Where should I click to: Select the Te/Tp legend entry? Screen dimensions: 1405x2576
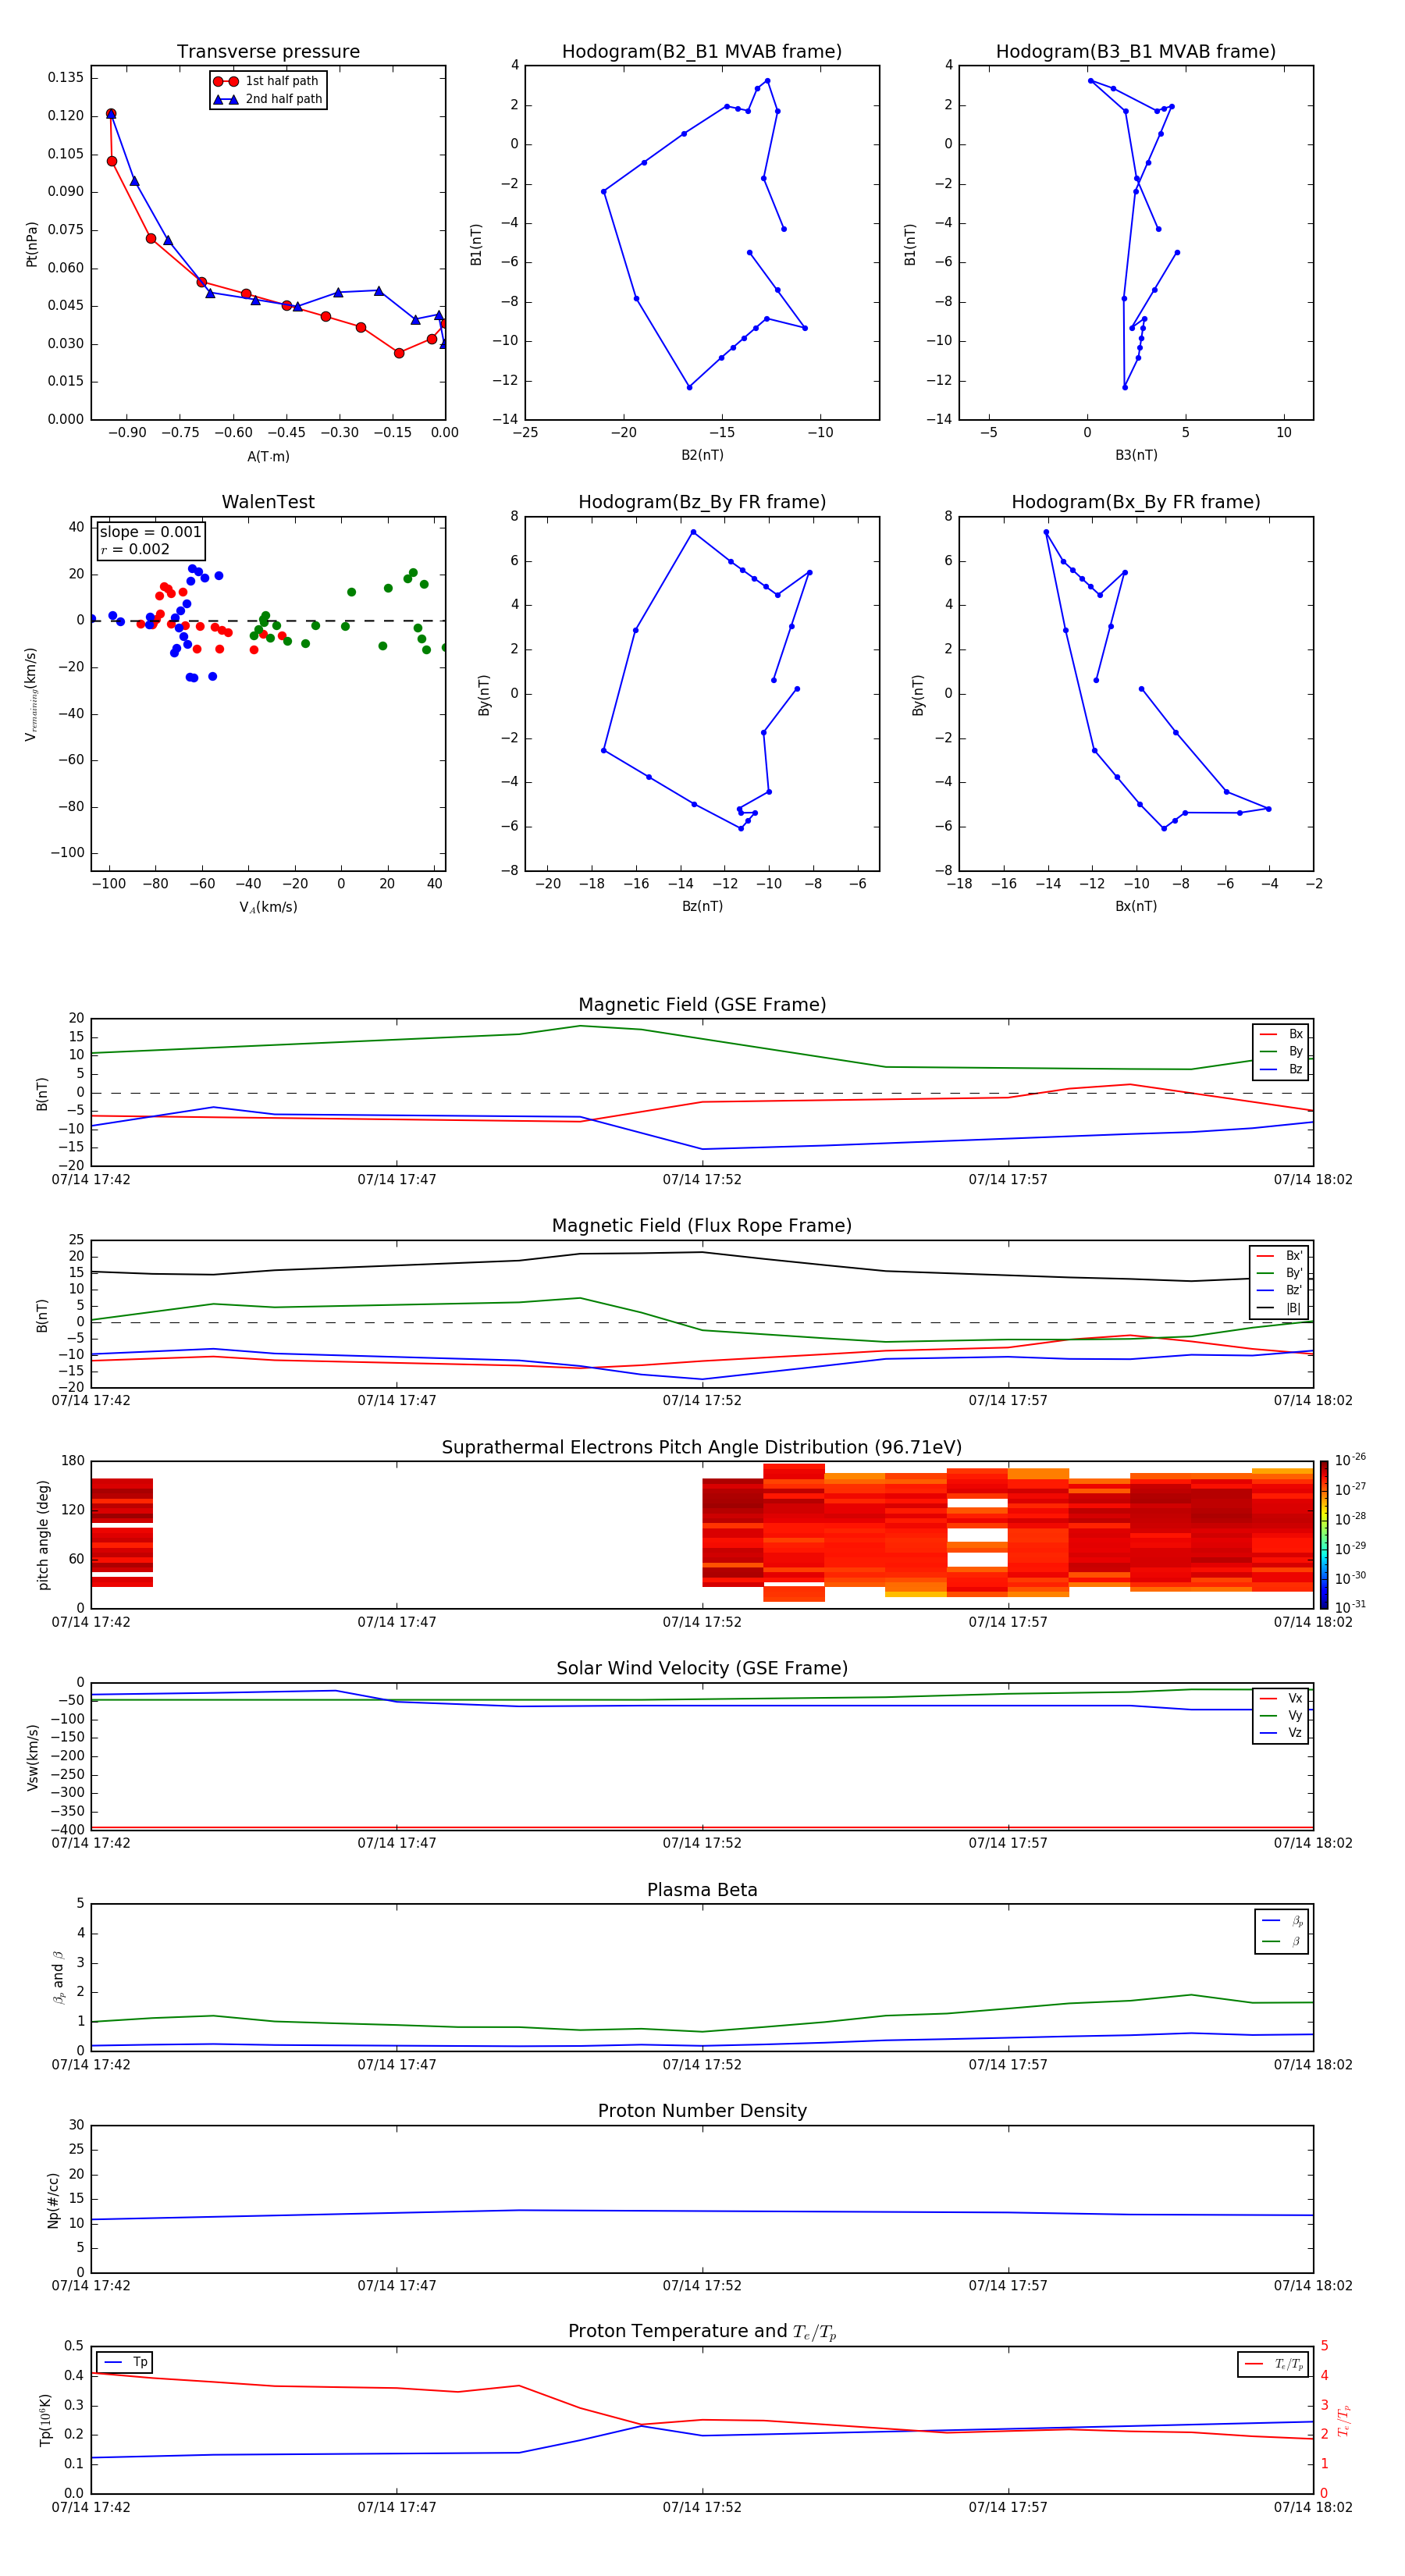[1274, 2364]
